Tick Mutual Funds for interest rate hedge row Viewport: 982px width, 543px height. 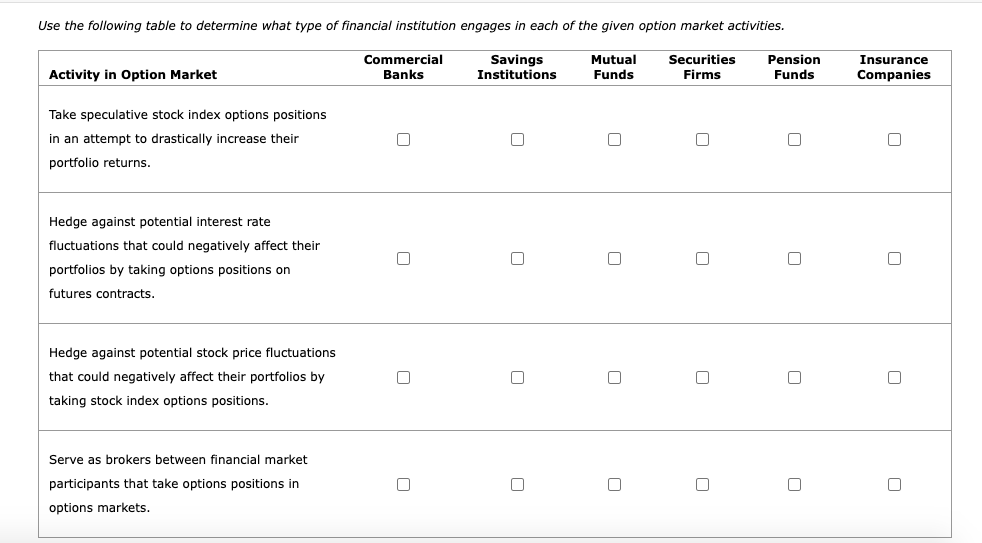click(x=613, y=258)
